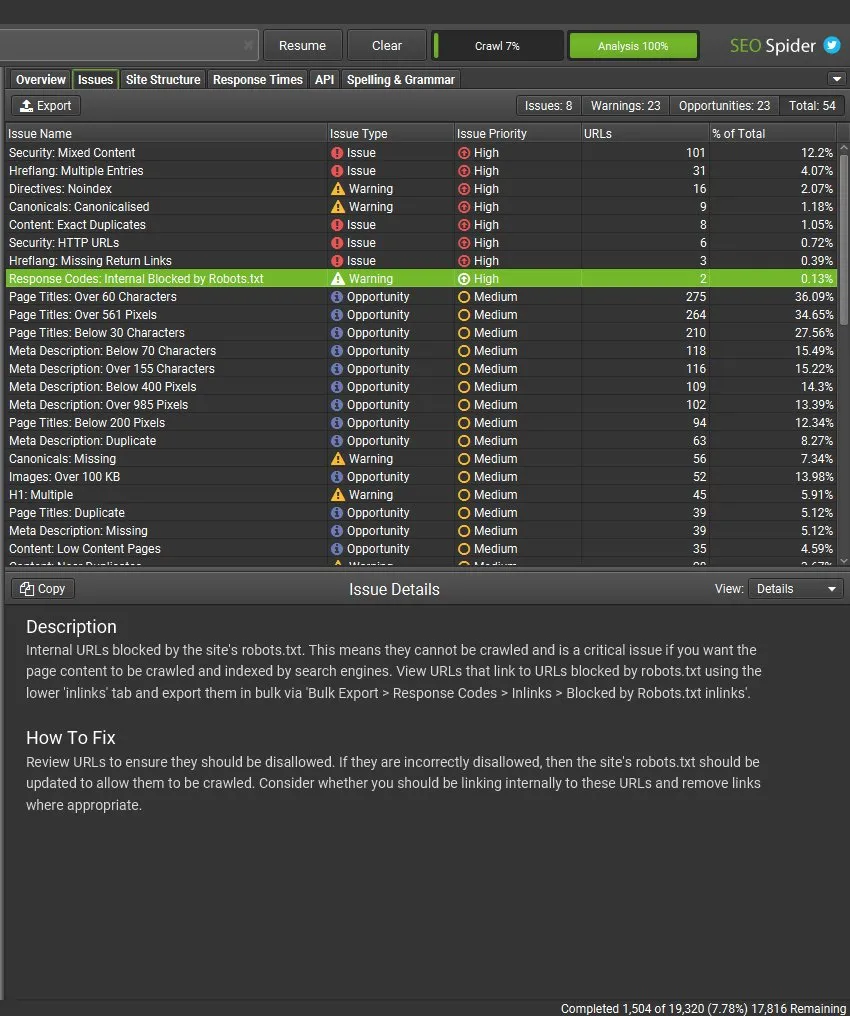Open the View Details dropdown

pos(796,589)
